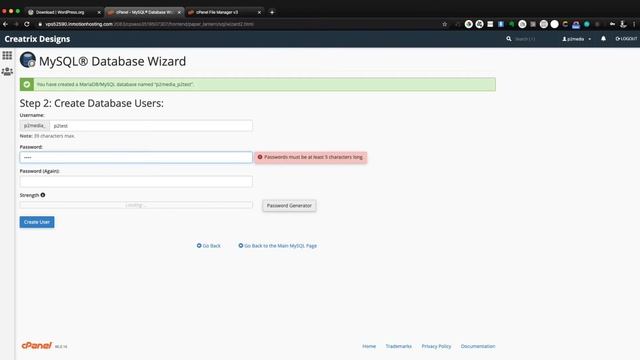Click the Go Back link
This screenshot has height=360, width=640.
pos(209,246)
